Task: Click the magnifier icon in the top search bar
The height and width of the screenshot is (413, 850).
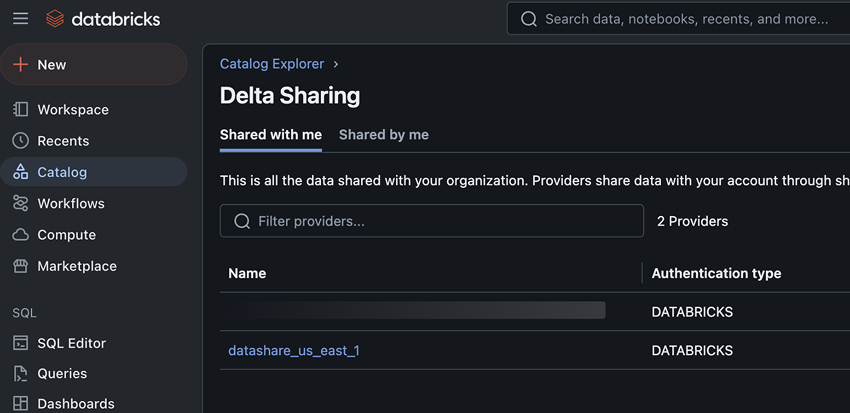Action: (x=529, y=19)
